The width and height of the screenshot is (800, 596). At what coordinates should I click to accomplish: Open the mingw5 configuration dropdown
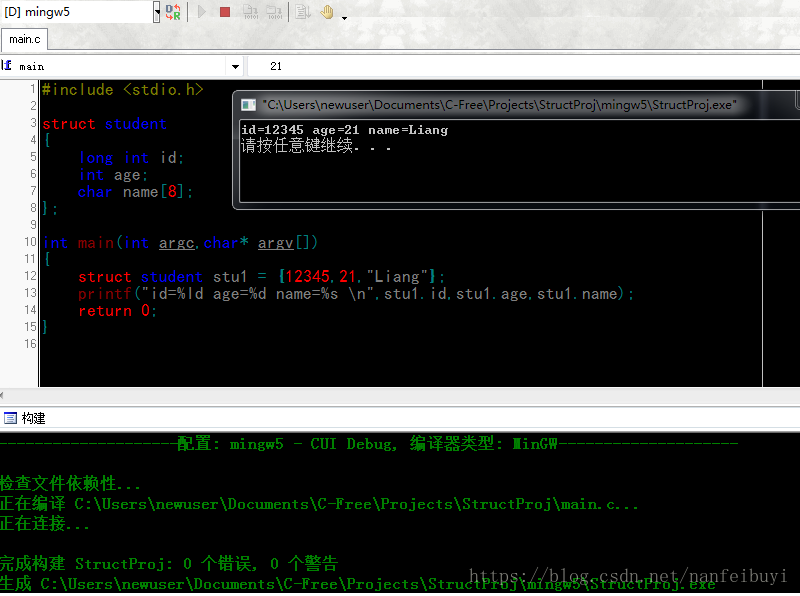click(157, 12)
